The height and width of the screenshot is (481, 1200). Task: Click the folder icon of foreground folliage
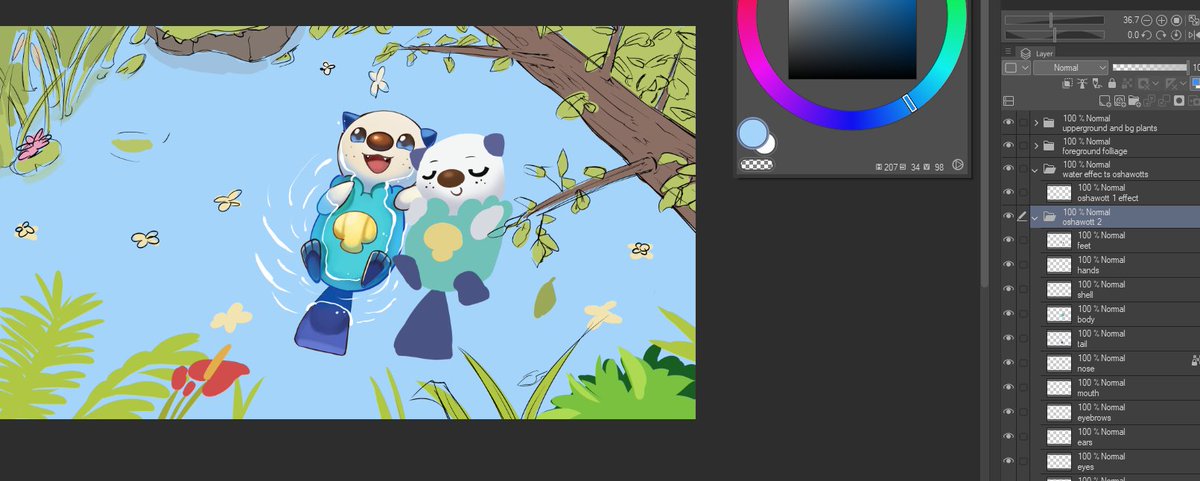click(1048, 146)
